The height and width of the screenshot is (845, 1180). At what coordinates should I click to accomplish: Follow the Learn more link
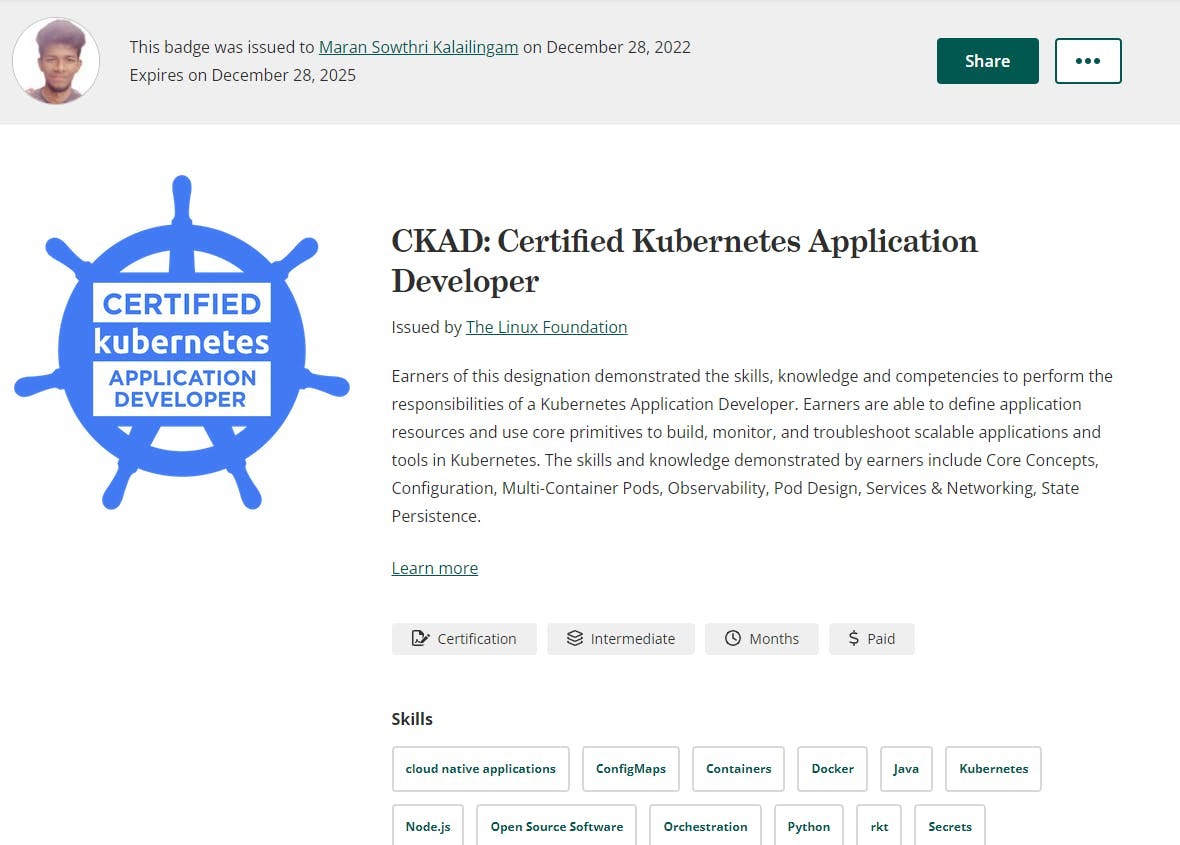coord(434,568)
